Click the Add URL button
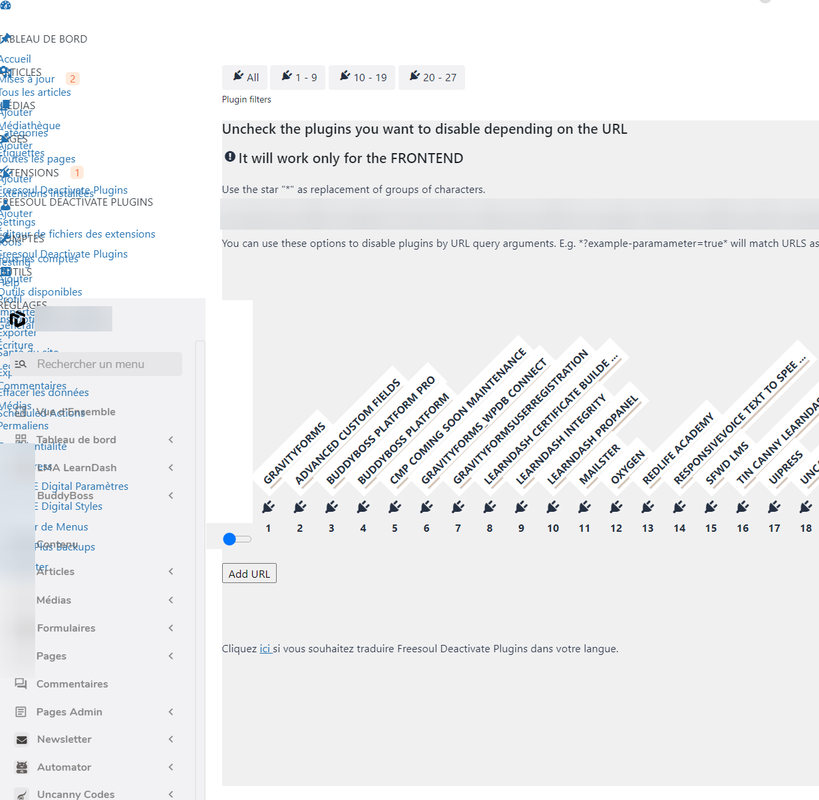 [249, 573]
